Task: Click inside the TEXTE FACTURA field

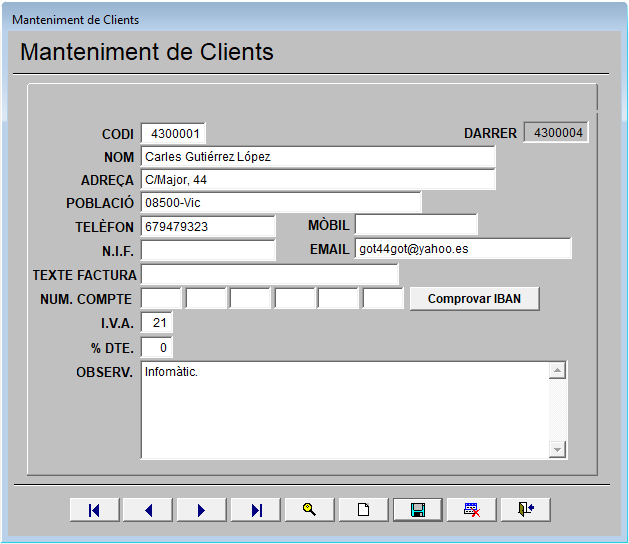Action: (270, 274)
